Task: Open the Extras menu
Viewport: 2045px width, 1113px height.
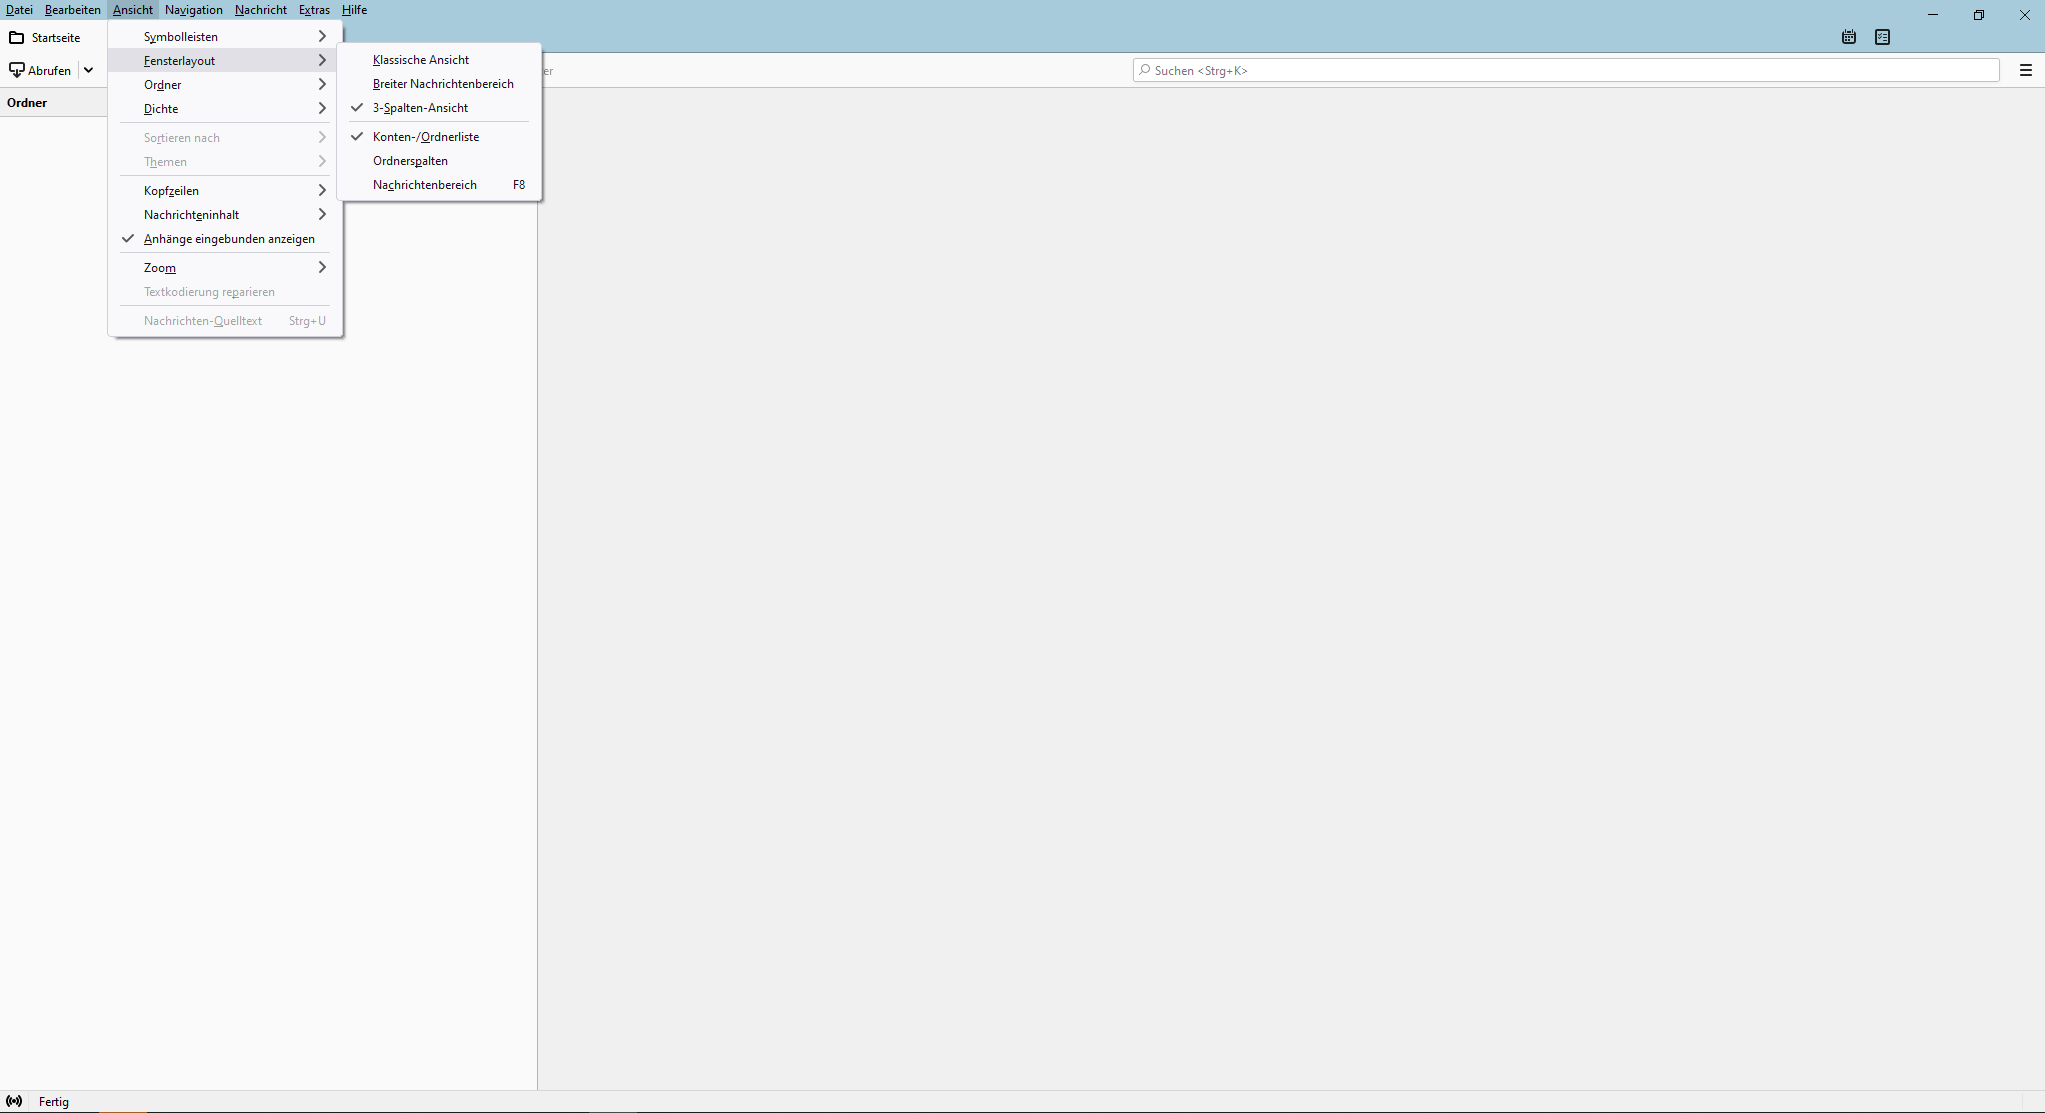Action: tap(314, 10)
